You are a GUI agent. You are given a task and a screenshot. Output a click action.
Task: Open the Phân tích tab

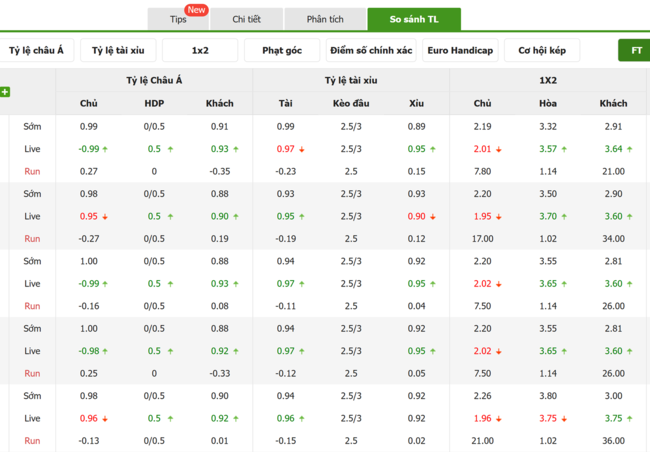pyautogui.click(x=325, y=19)
